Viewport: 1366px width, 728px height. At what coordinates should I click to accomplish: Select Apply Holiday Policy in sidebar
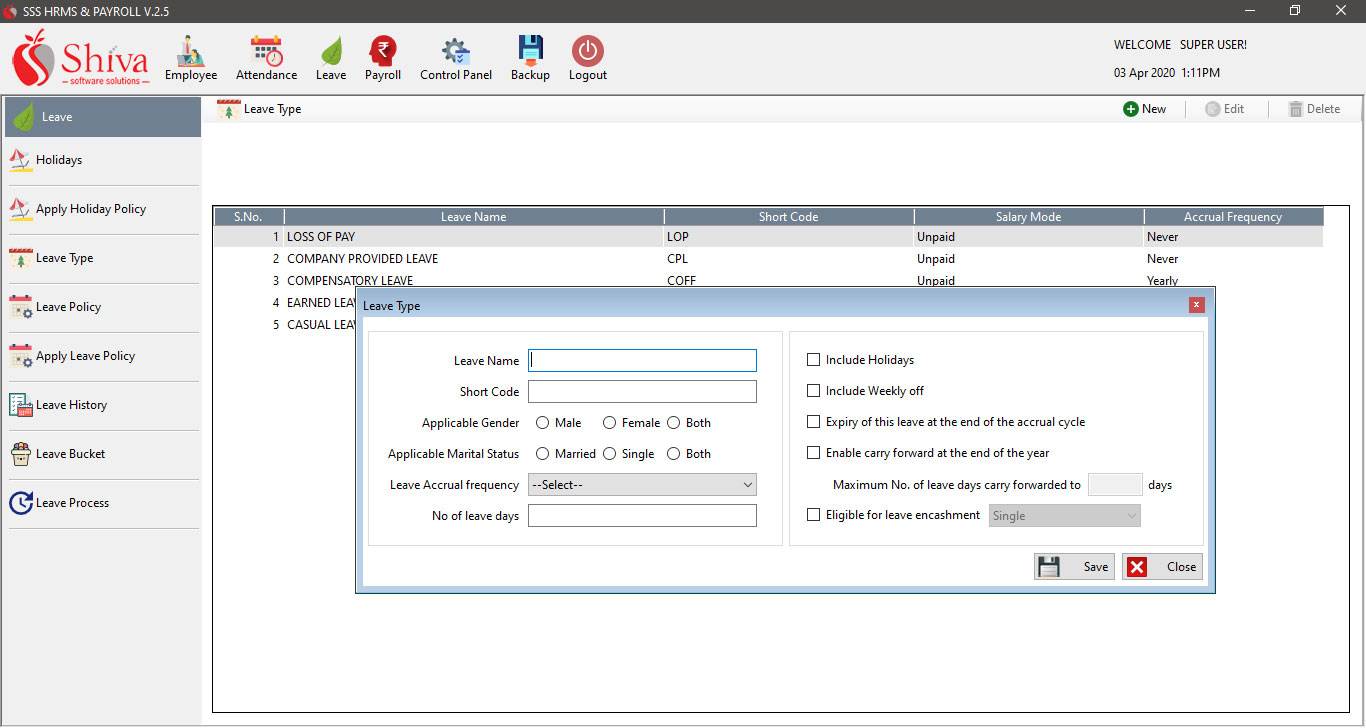point(90,209)
